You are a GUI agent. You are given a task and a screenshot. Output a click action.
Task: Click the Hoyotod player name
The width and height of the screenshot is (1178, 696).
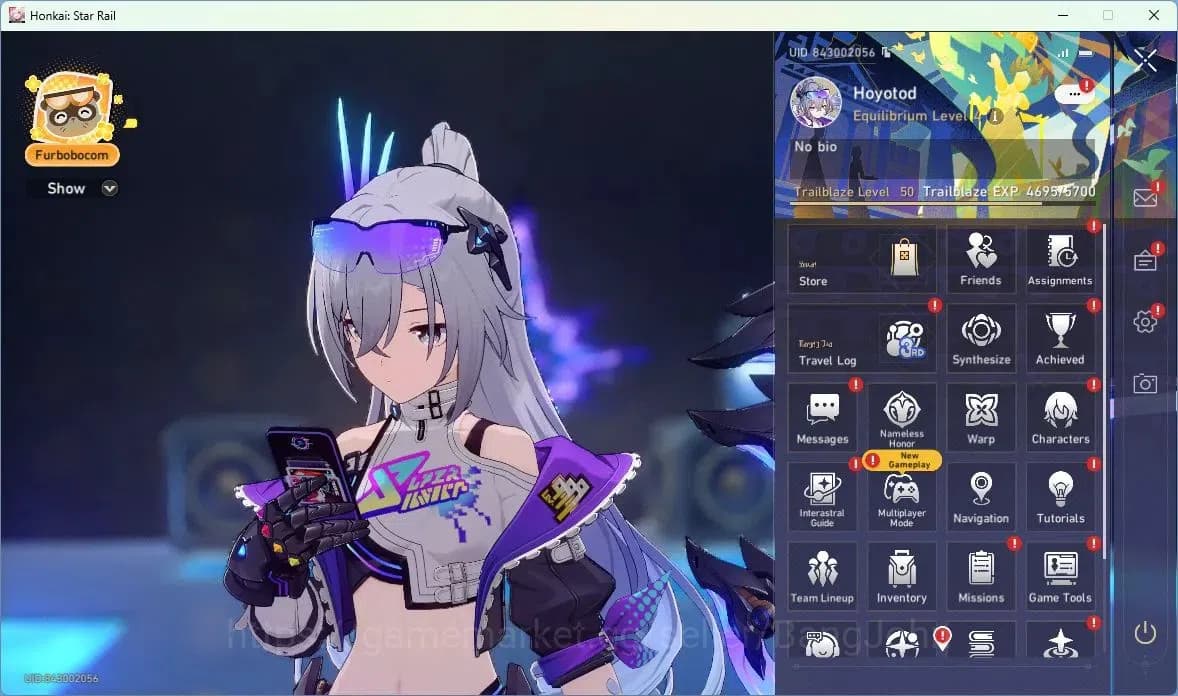click(x=884, y=93)
